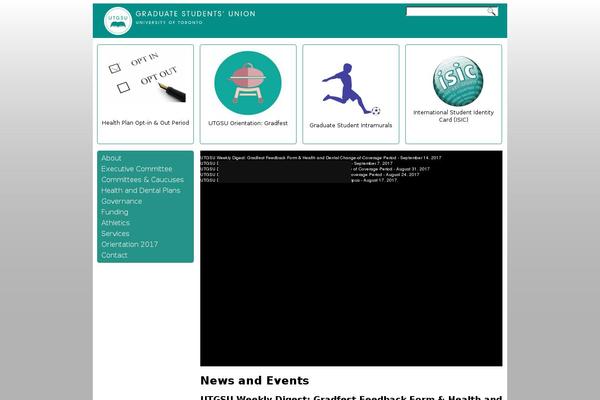Select Funding in the sidebar
The image size is (600, 400).
(115, 212)
